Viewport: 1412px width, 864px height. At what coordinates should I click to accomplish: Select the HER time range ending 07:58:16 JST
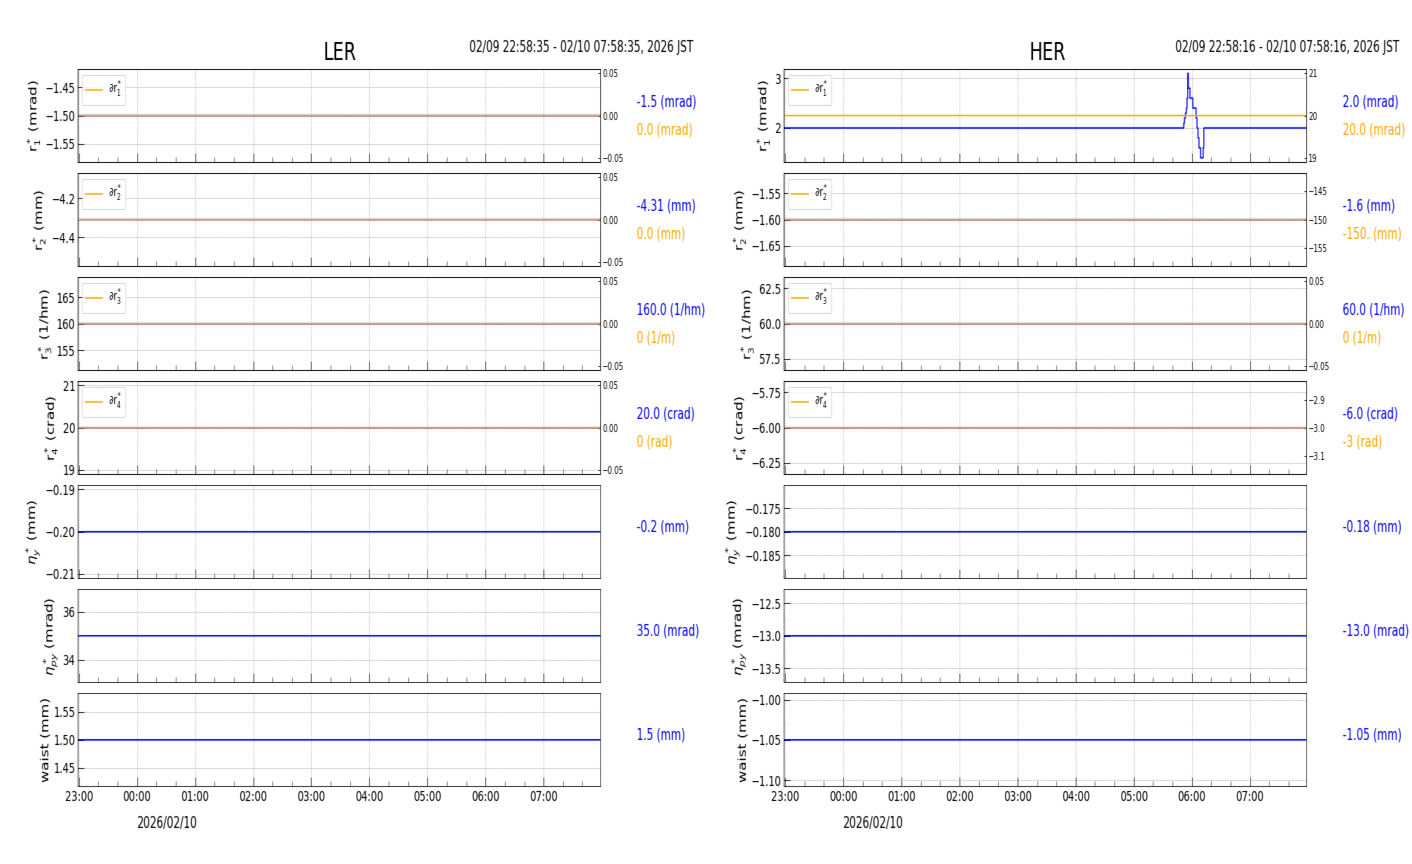tap(1287, 47)
